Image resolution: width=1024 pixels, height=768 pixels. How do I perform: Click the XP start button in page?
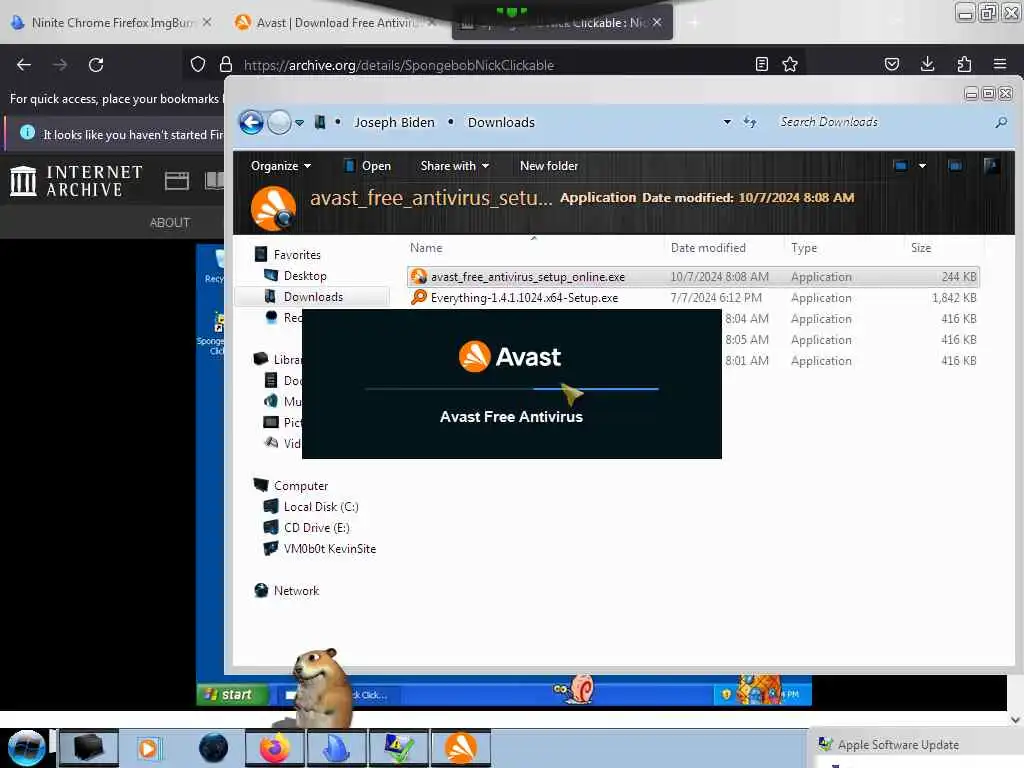[232, 694]
